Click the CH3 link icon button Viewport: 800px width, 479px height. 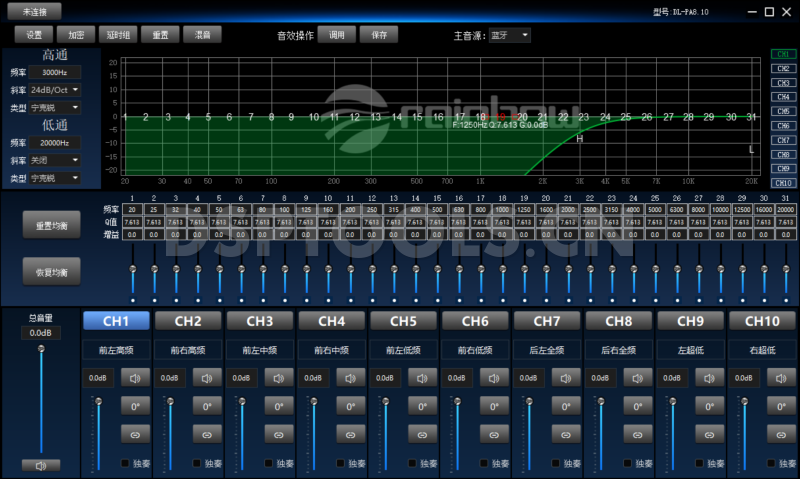pos(278,435)
